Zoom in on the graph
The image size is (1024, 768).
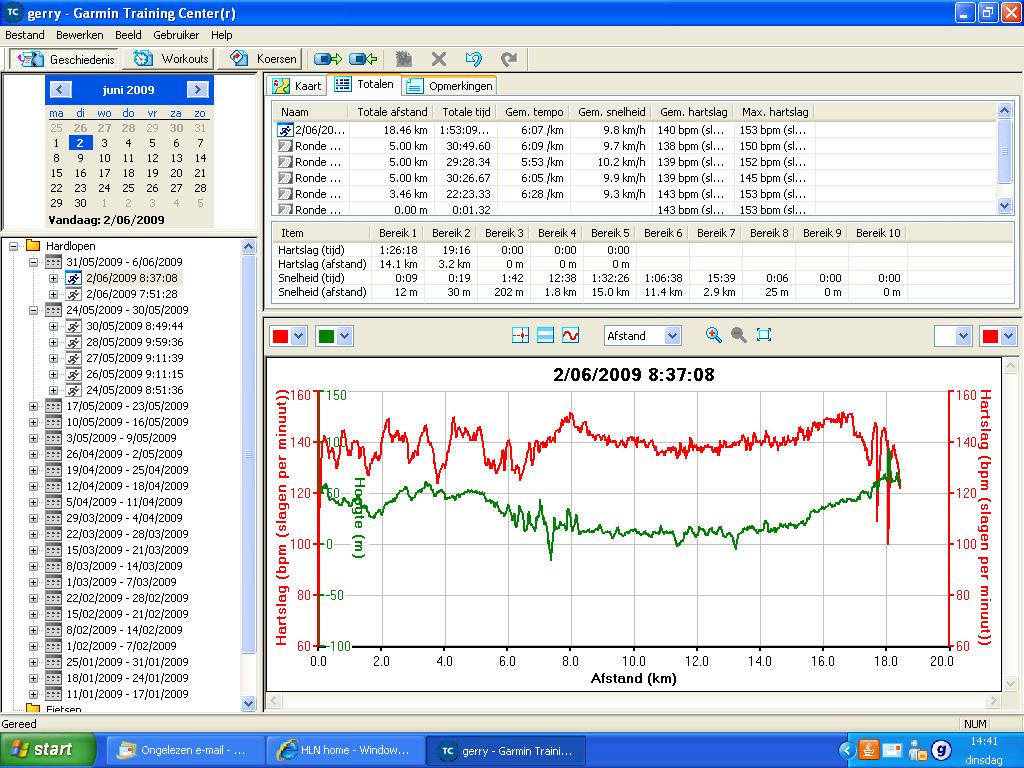tap(713, 335)
